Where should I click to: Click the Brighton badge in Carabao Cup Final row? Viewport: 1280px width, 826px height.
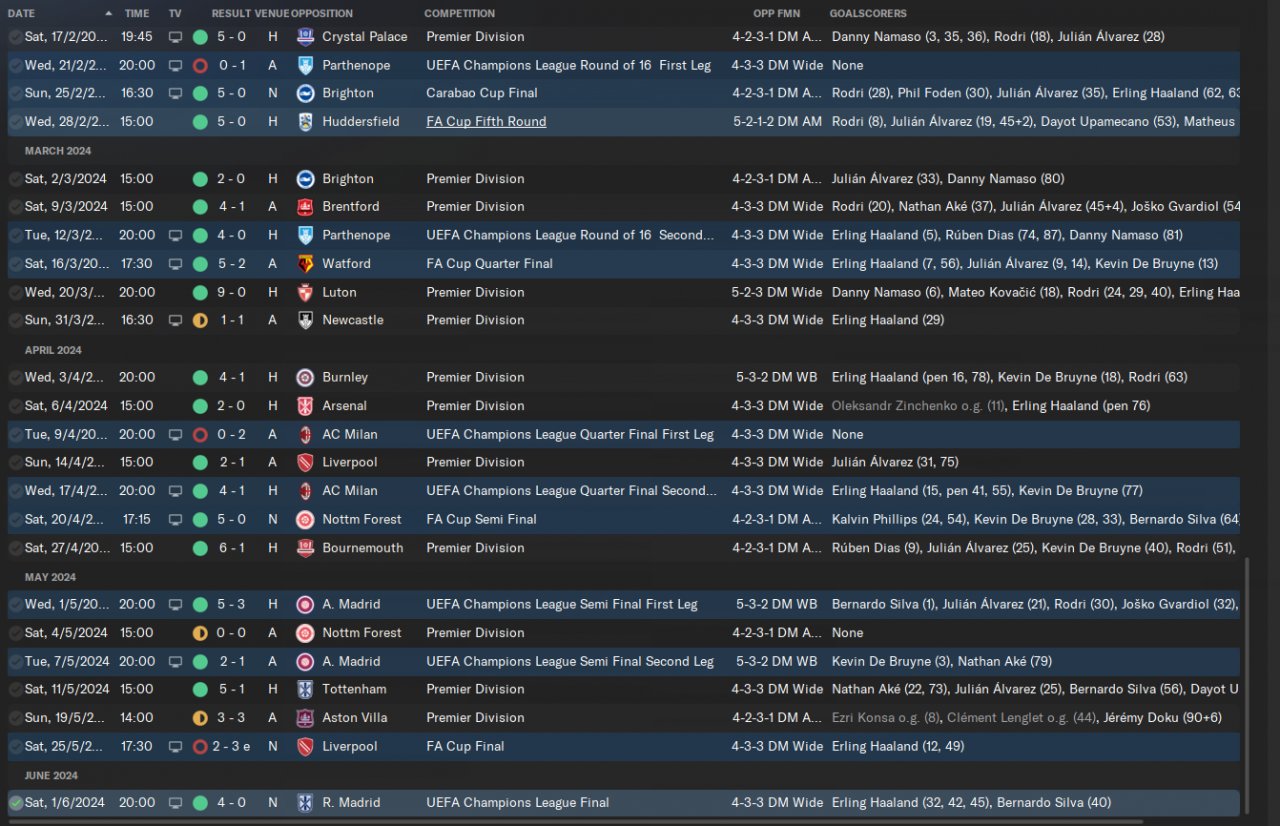[306, 93]
